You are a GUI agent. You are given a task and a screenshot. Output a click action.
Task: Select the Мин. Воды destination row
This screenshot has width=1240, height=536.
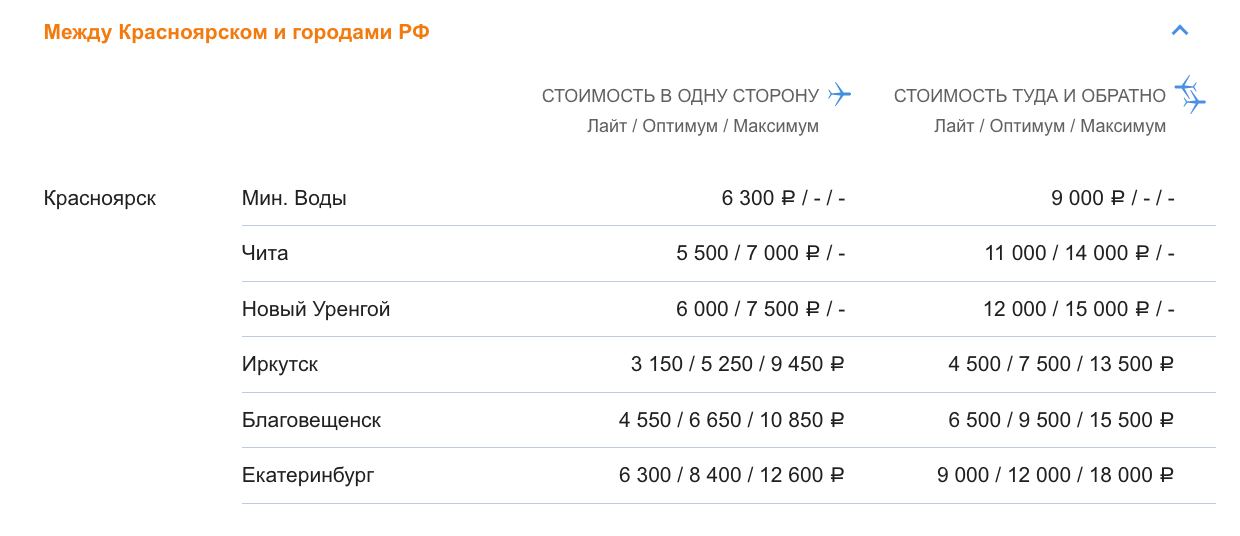click(x=729, y=198)
